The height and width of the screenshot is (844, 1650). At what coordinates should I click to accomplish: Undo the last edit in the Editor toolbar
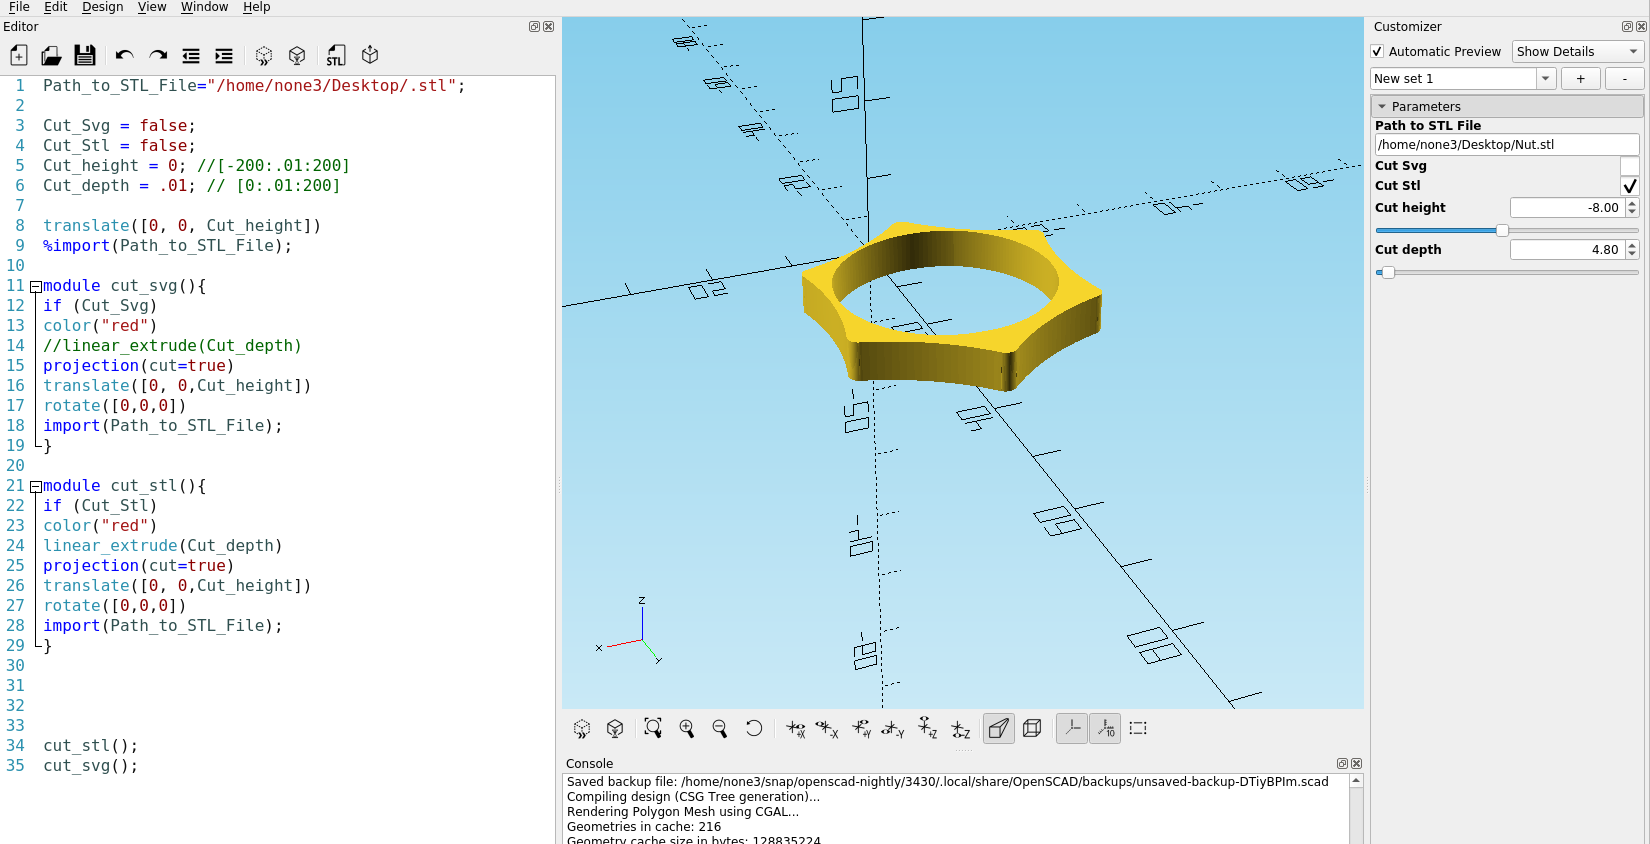click(x=124, y=56)
